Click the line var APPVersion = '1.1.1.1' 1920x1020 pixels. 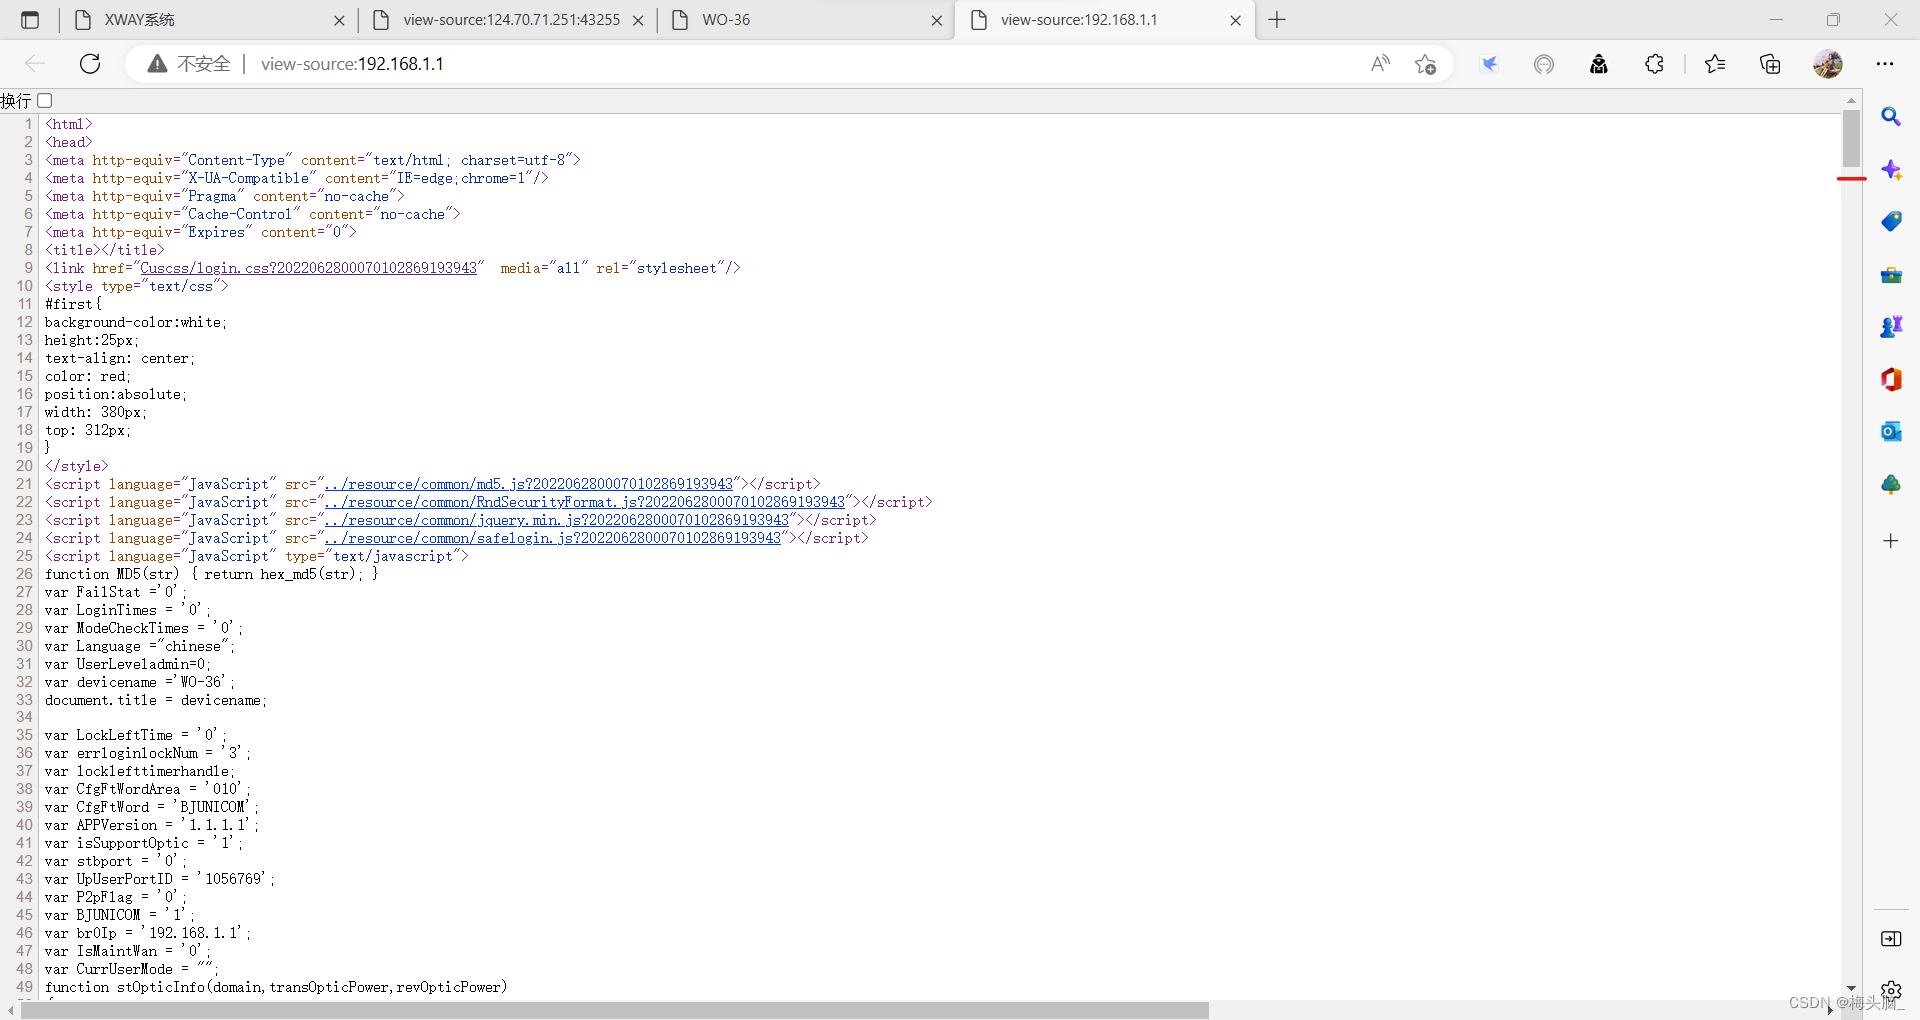pos(151,825)
